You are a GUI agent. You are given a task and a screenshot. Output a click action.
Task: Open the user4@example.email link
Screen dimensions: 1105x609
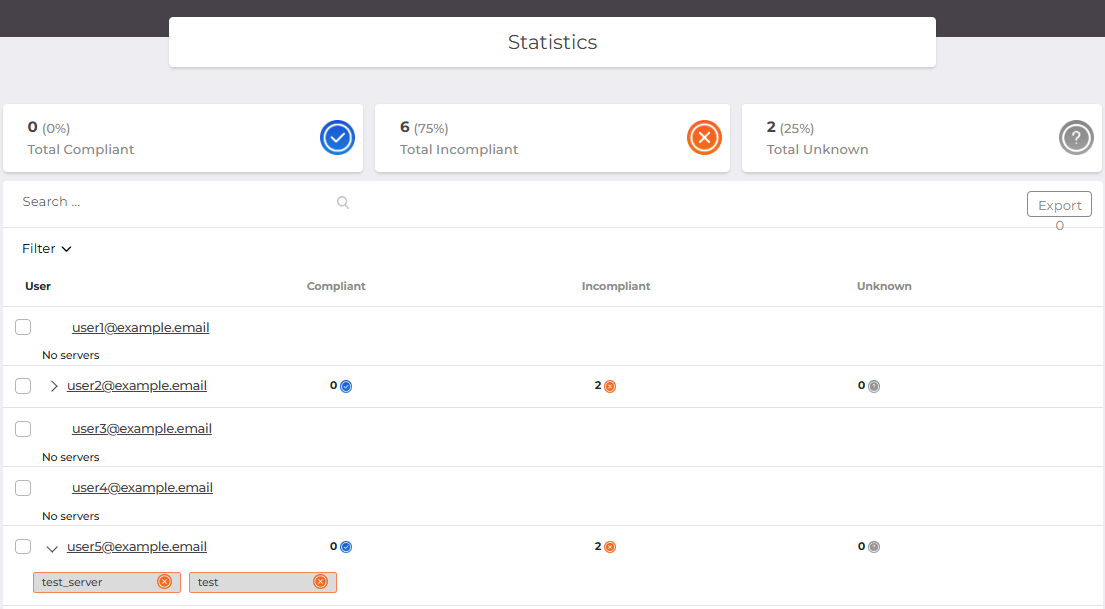pyautogui.click(x=142, y=488)
